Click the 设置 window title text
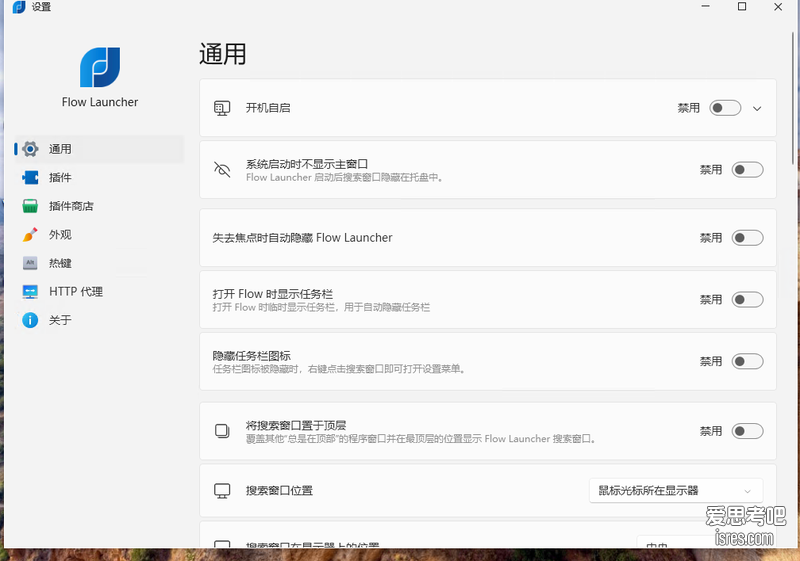 (41, 7)
